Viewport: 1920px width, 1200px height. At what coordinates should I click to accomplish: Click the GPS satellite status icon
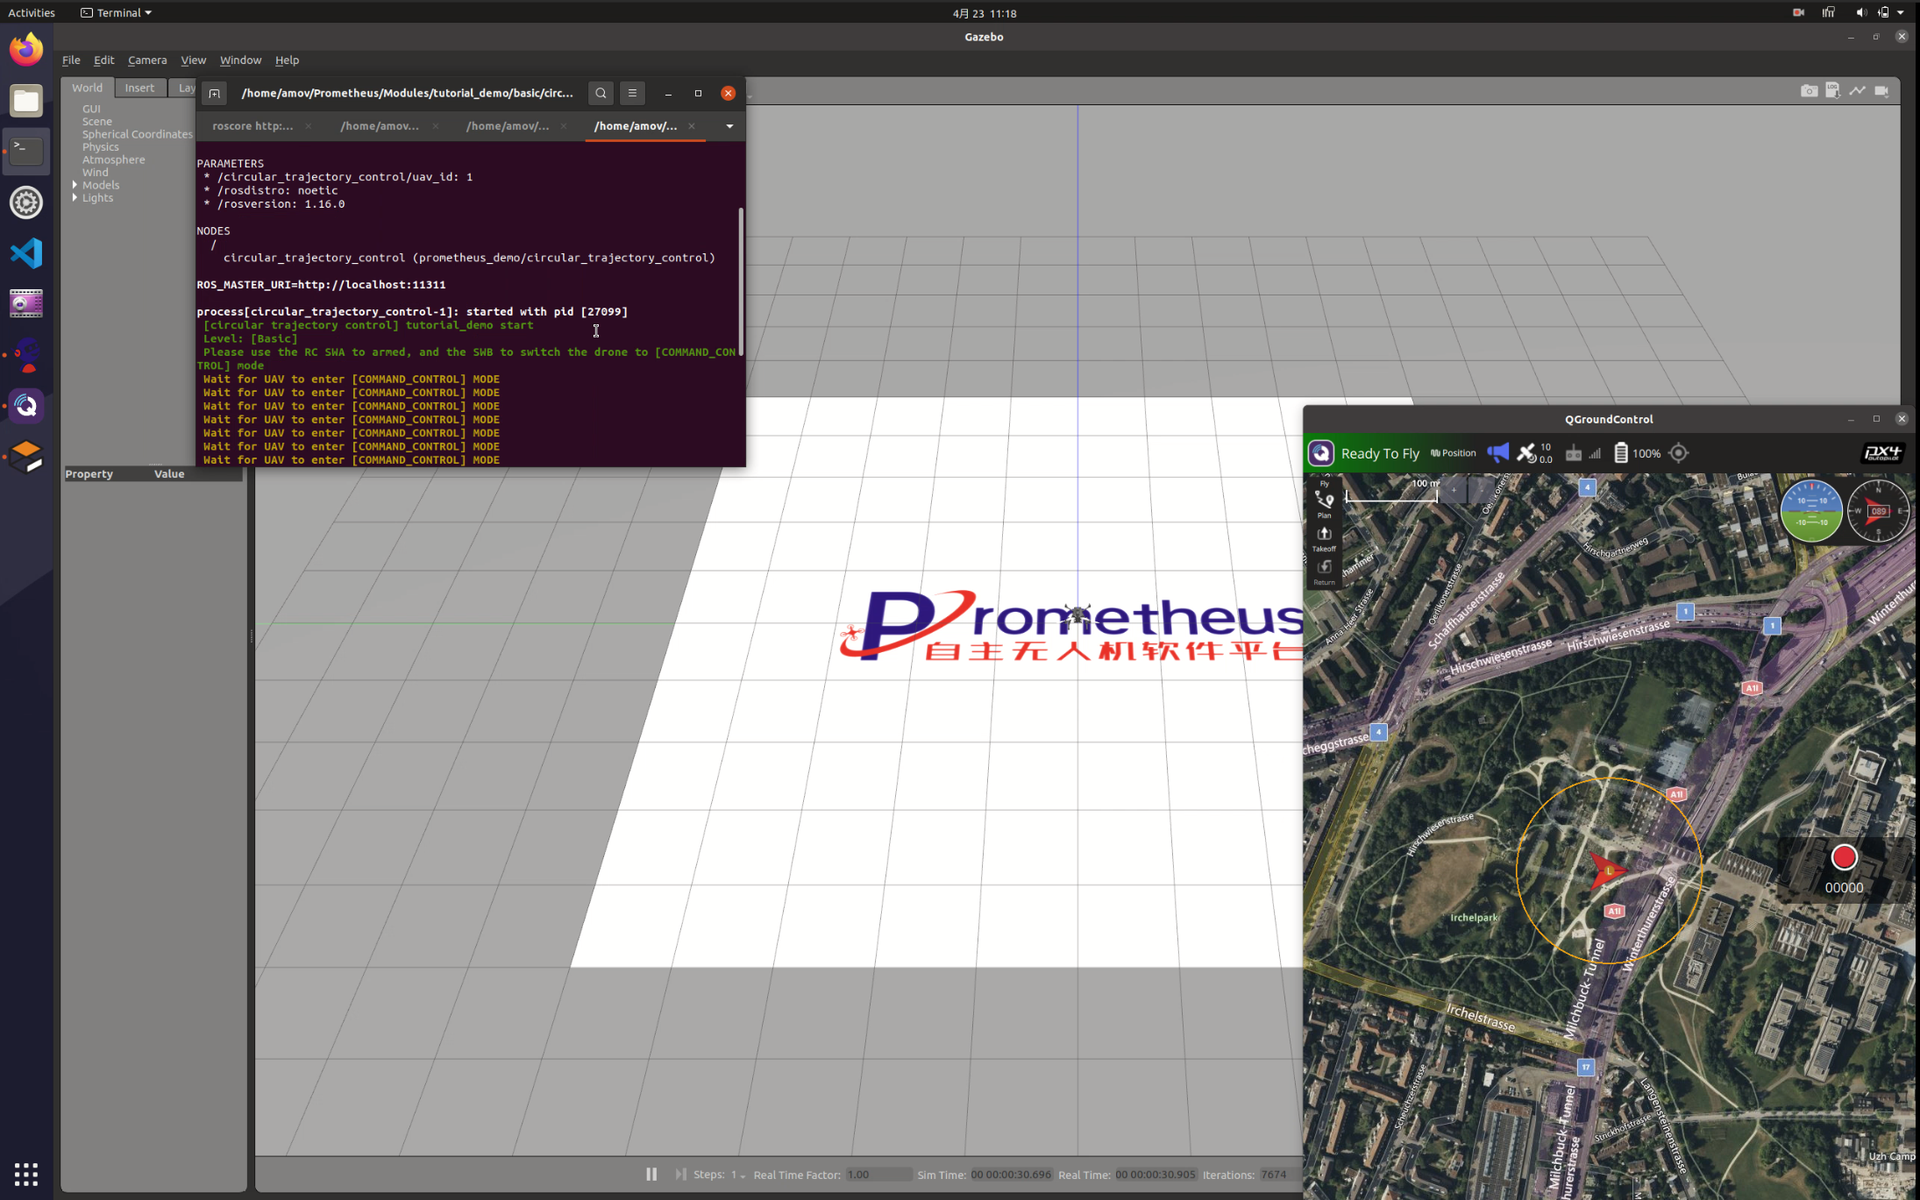pos(1527,453)
